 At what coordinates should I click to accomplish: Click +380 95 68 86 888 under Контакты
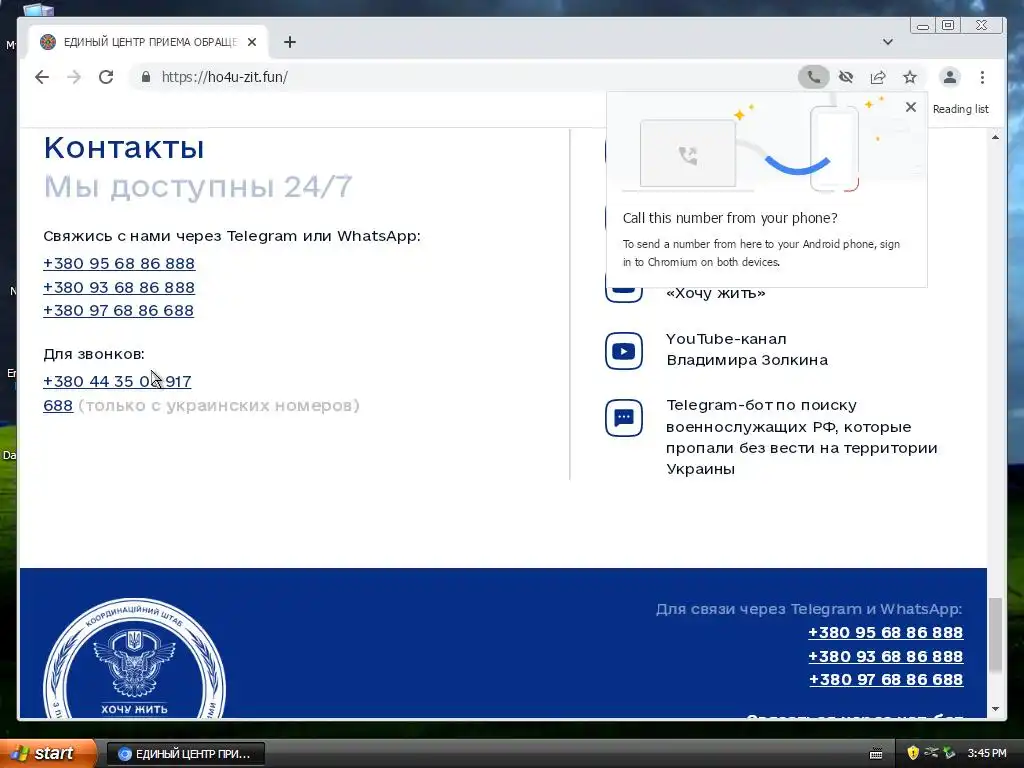119,264
